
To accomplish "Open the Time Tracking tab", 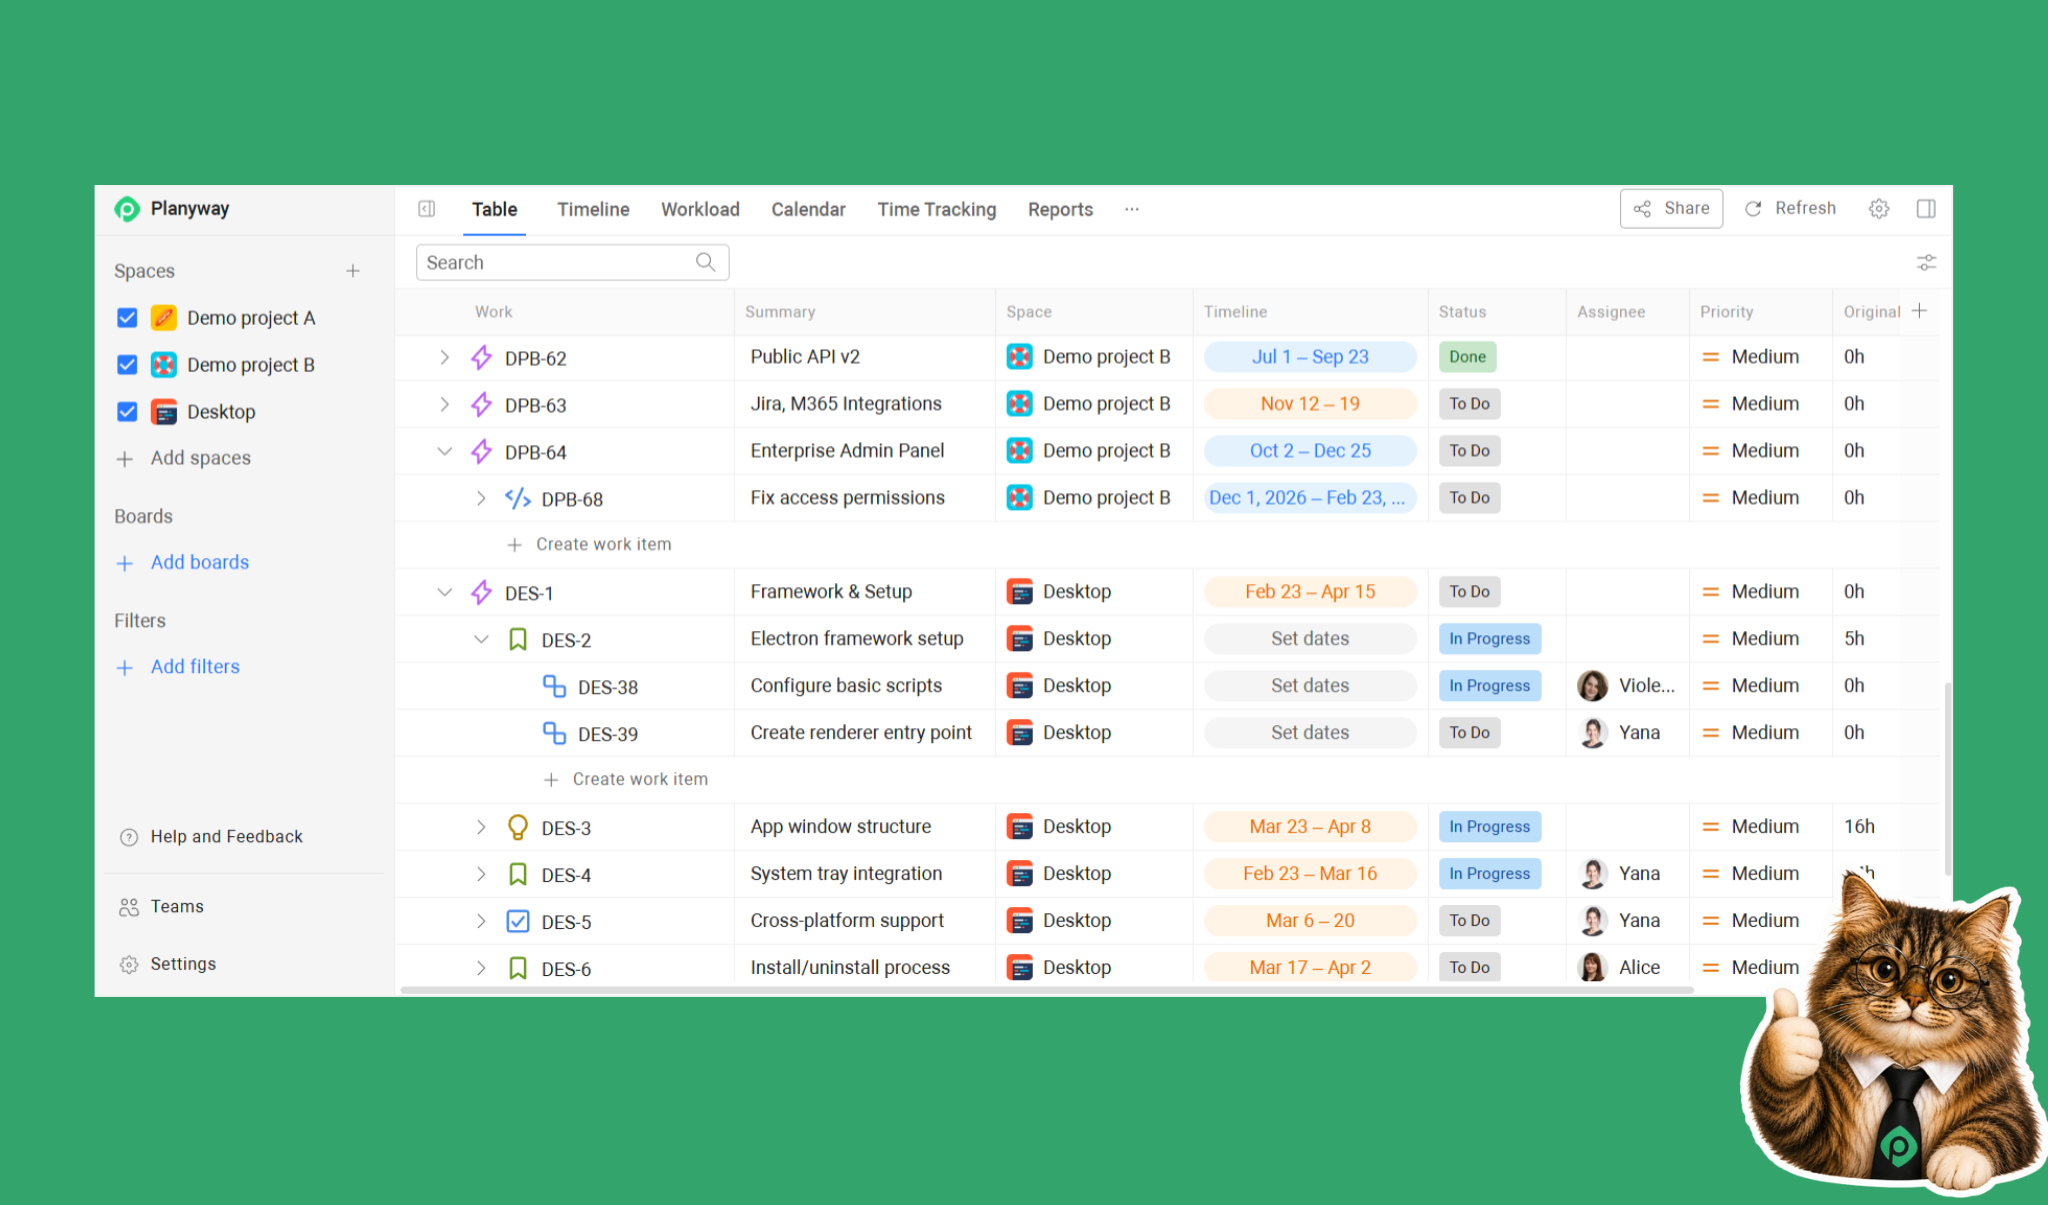I will tap(937, 209).
